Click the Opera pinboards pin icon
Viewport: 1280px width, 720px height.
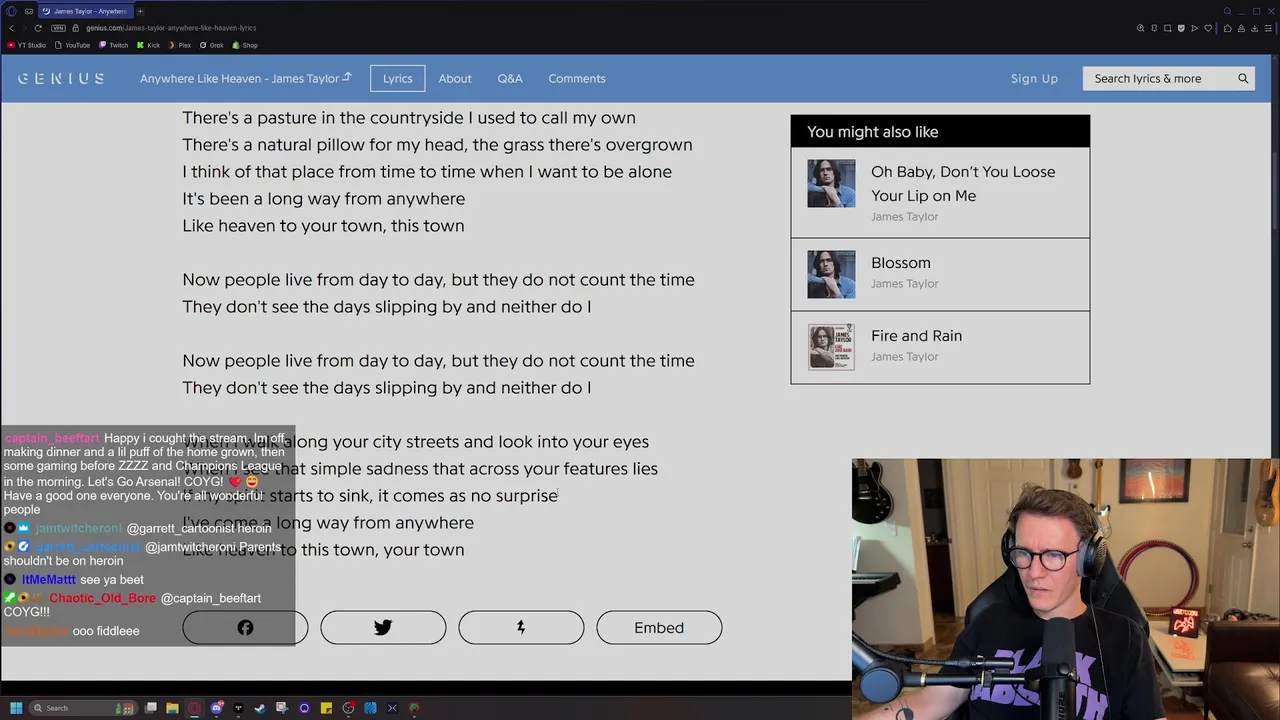1154,28
